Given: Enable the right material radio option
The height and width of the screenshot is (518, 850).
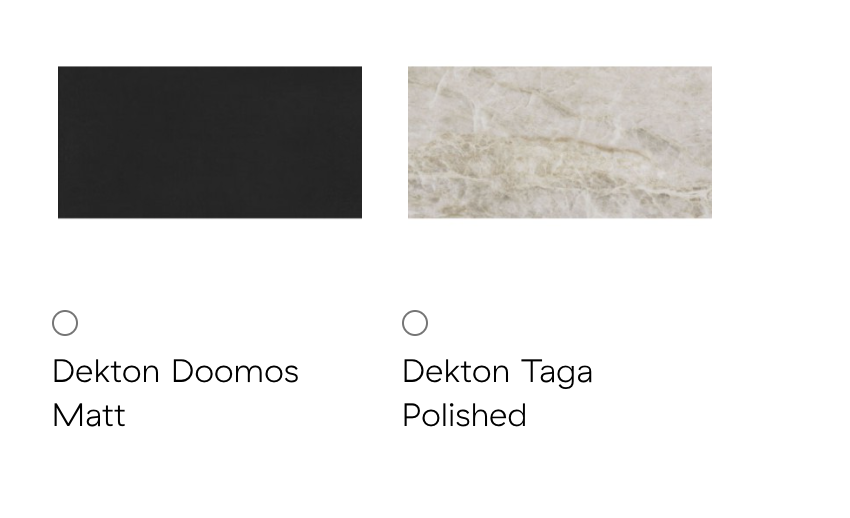Looking at the screenshot, I should pyautogui.click(x=415, y=323).
